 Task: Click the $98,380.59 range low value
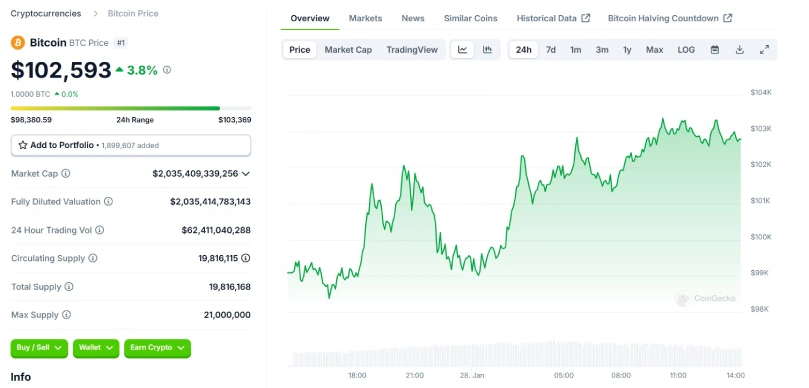pyautogui.click(x=31, y=120)
